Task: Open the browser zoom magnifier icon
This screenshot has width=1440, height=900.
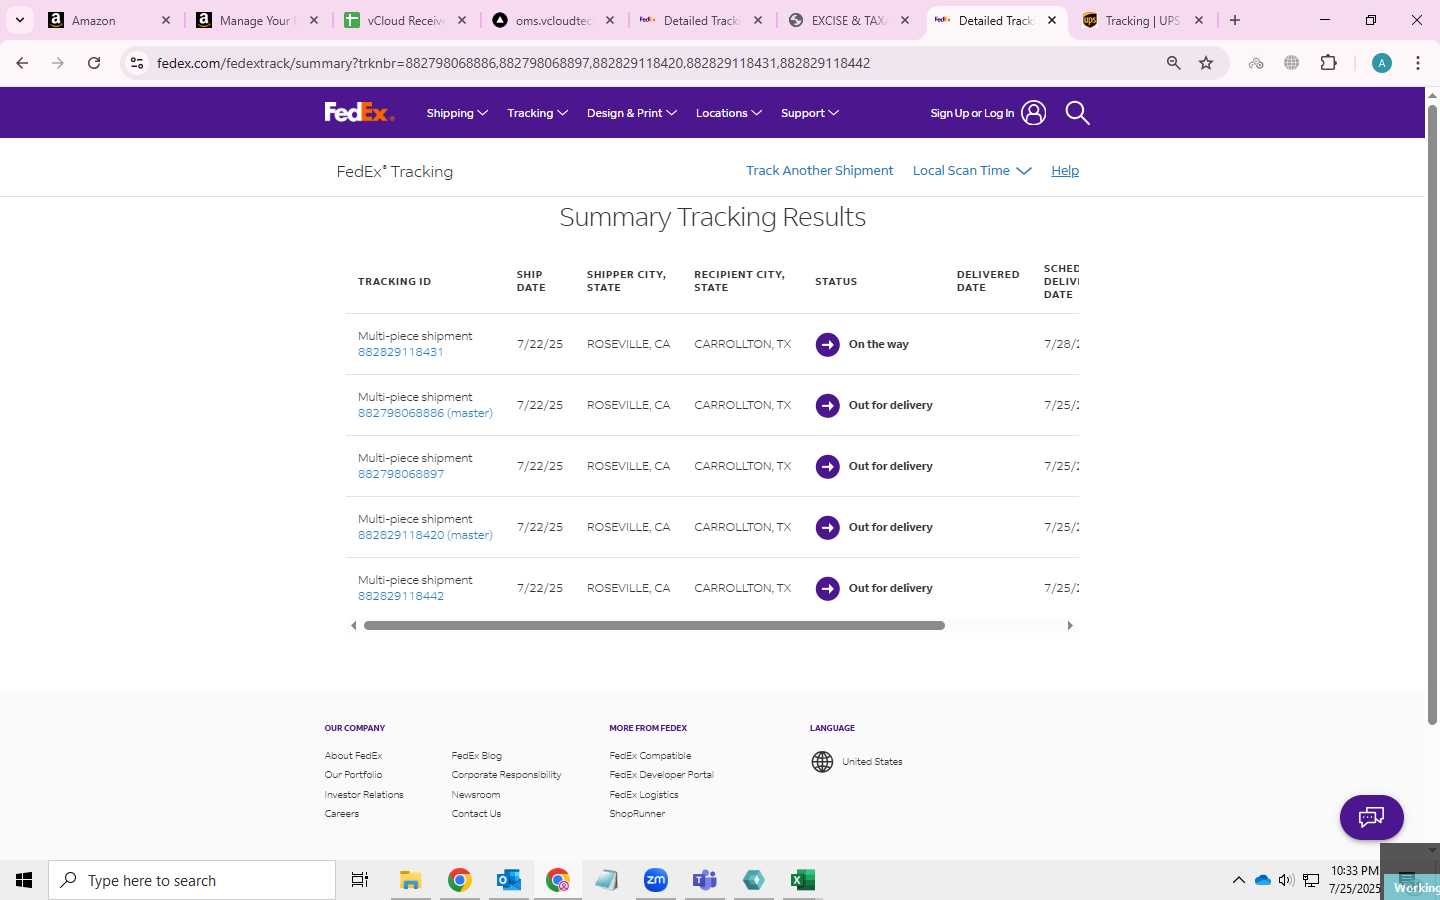Action: [1174, 63]
